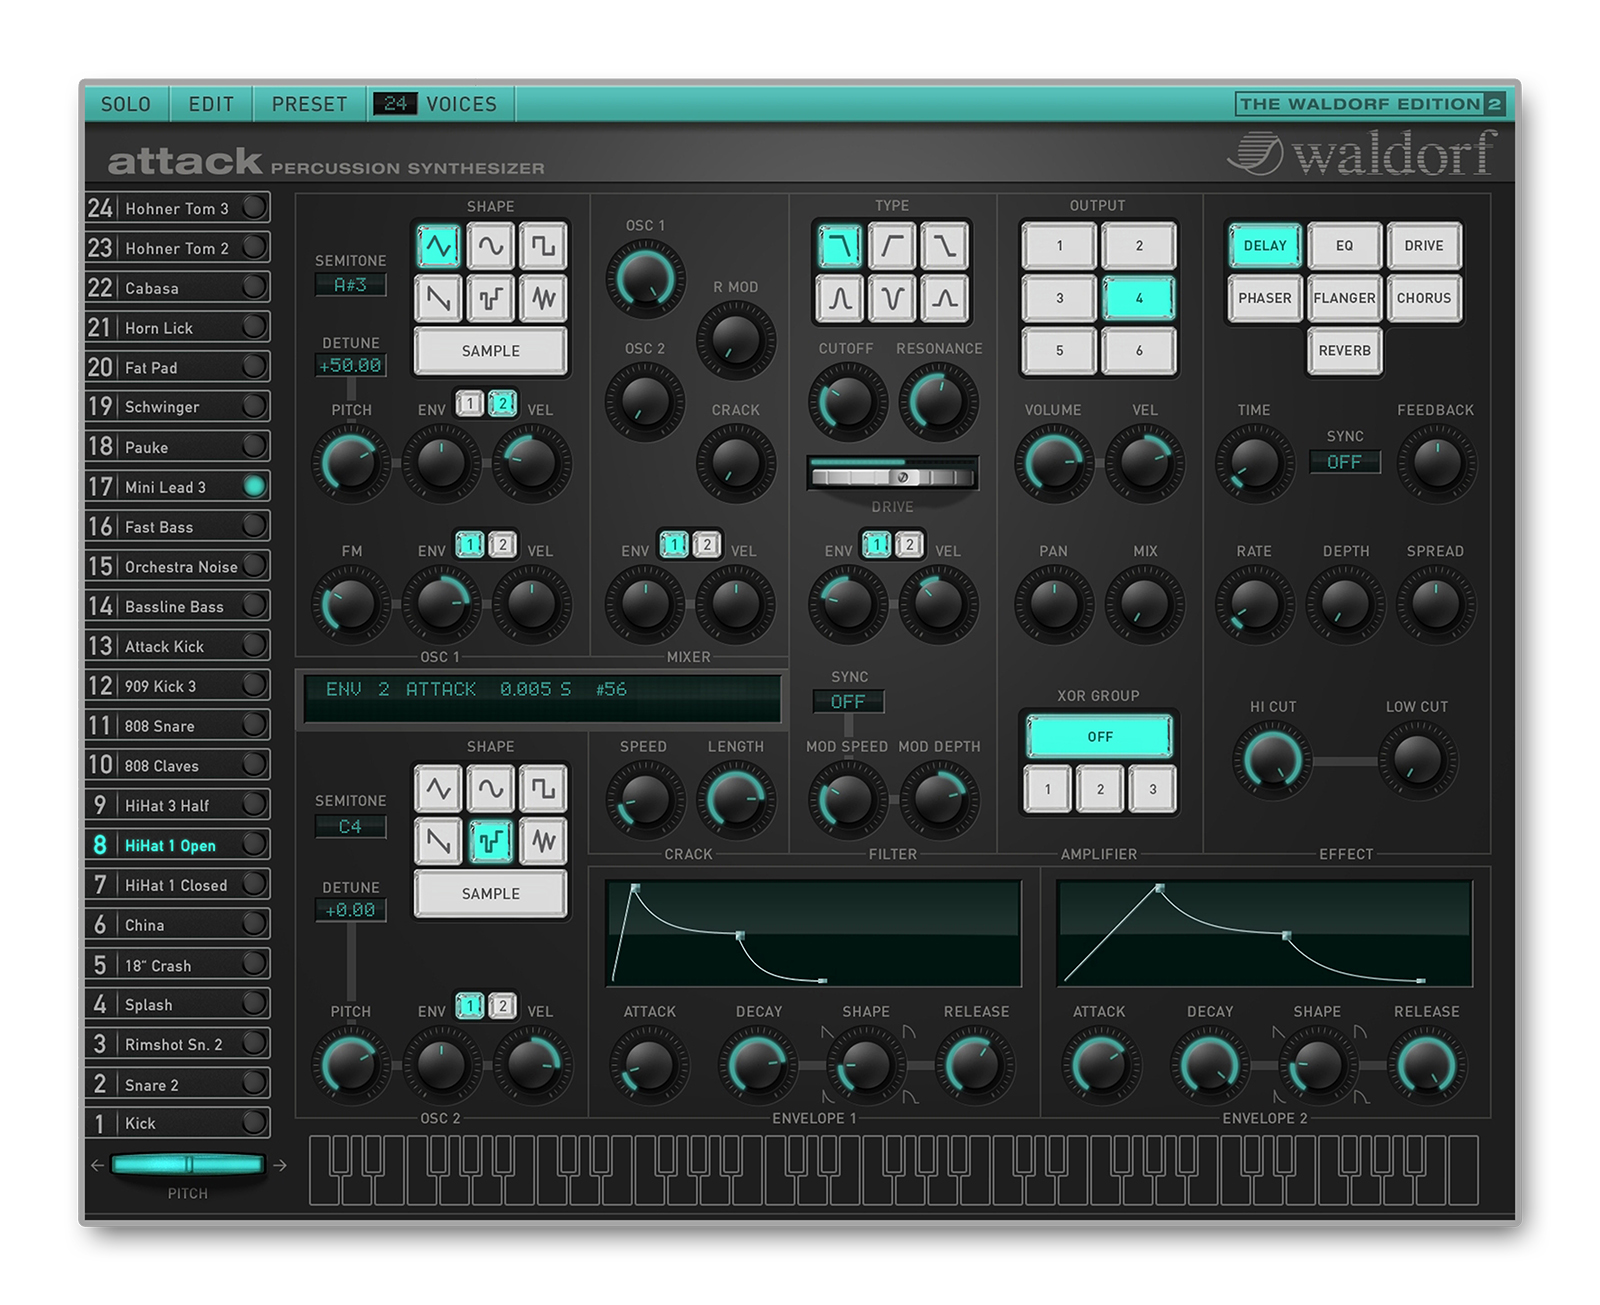The width and height of the screenshot is (1600, 1305).
Task: Select the EQ effect button
Action: (1344, 246)
